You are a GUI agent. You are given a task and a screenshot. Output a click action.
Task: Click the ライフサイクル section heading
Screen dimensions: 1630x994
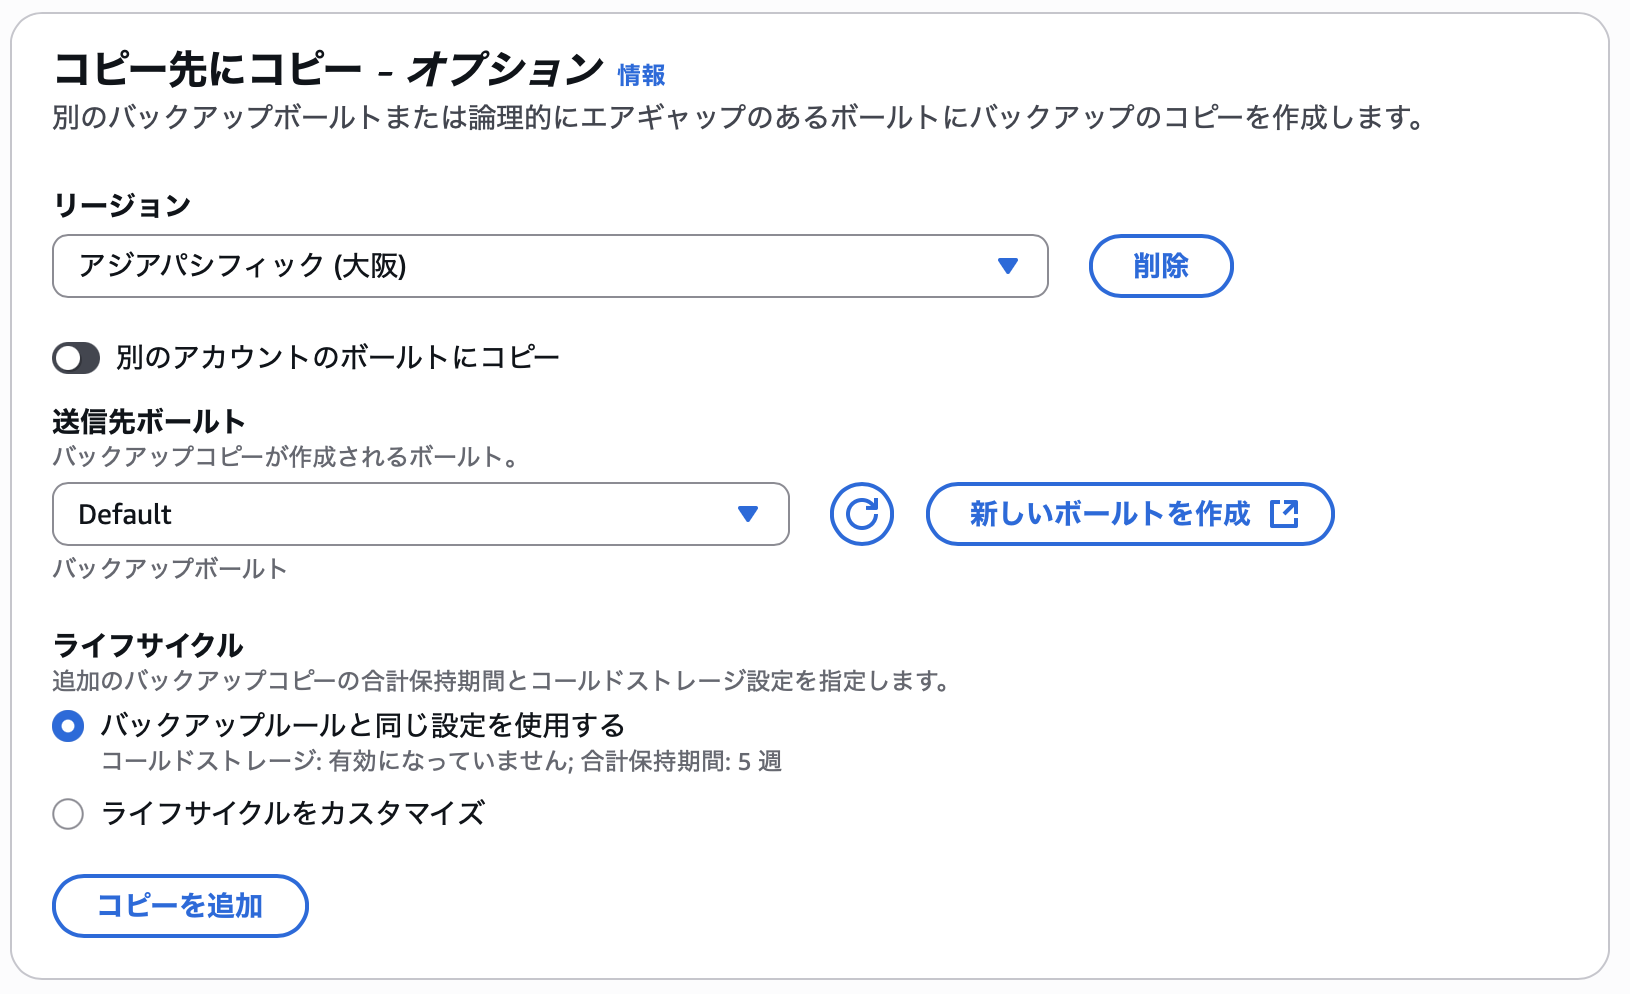[x=148, y=645]
